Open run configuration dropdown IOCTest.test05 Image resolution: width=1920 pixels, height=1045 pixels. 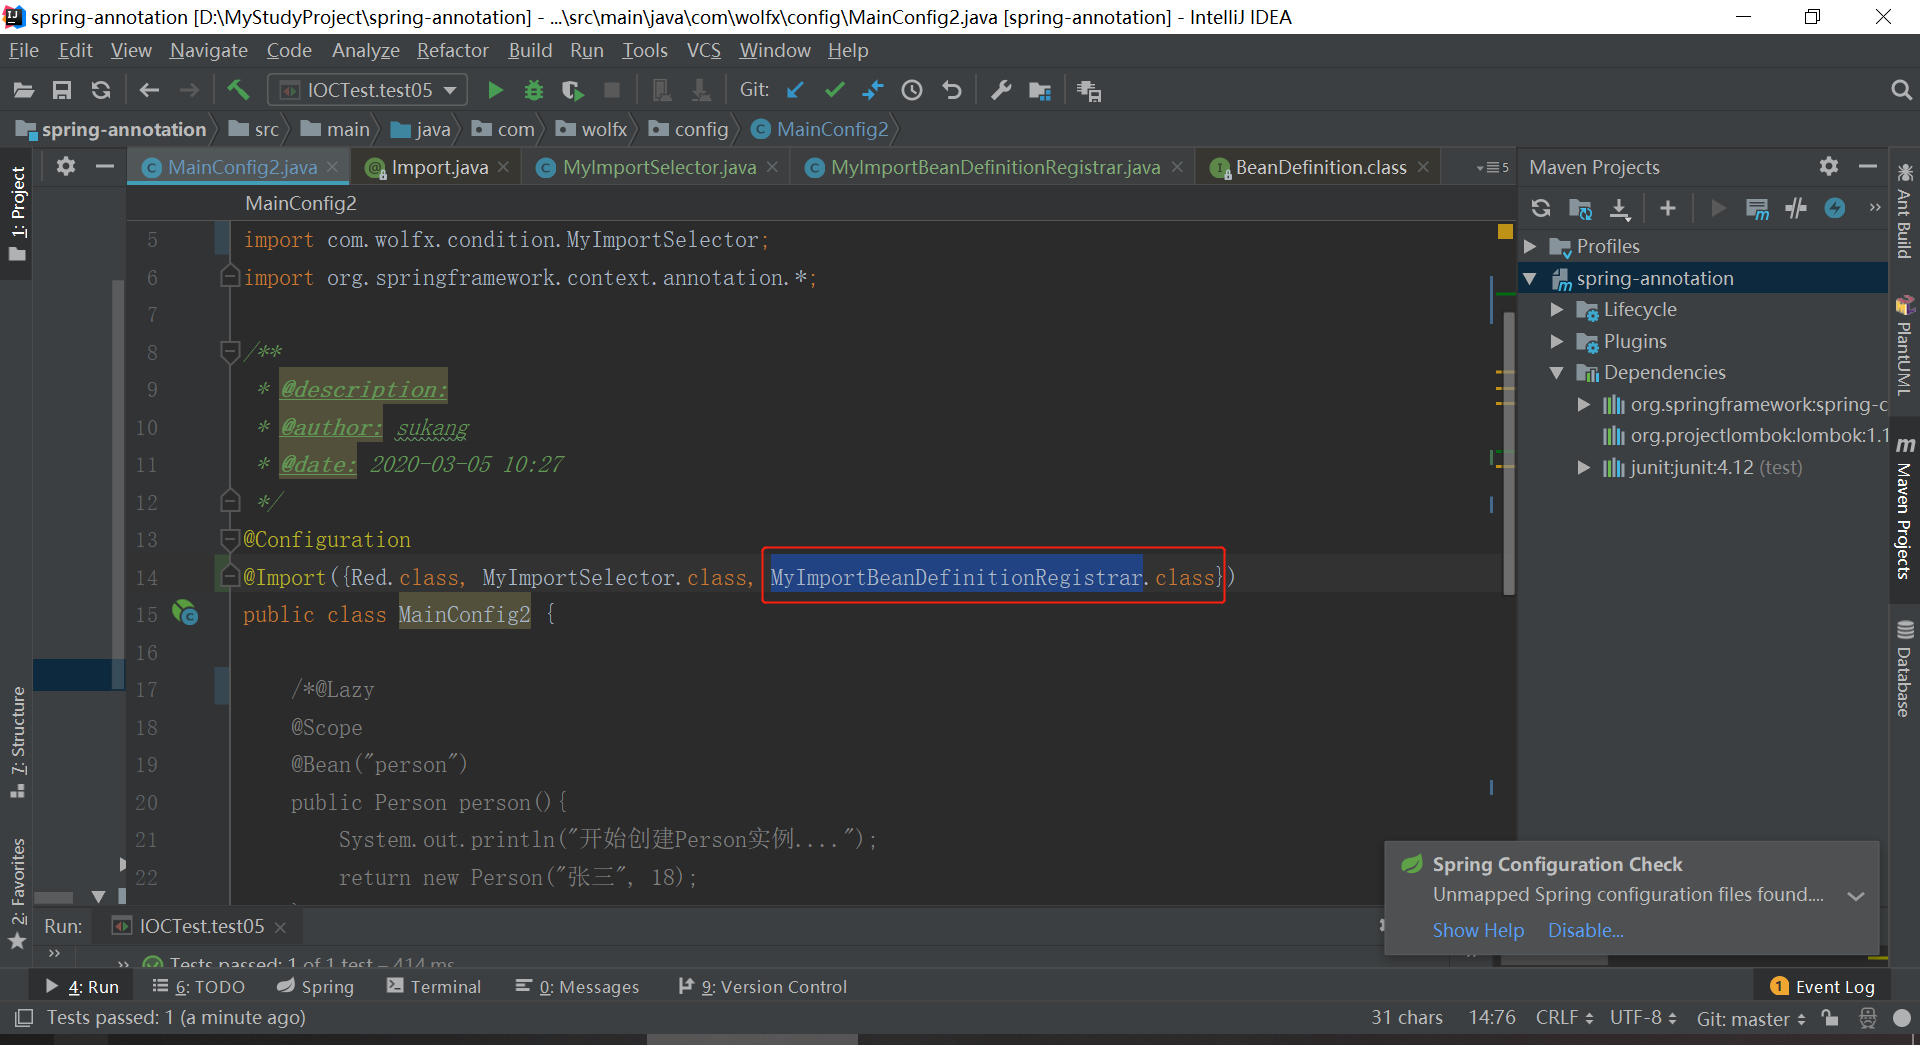coord(367,90)
